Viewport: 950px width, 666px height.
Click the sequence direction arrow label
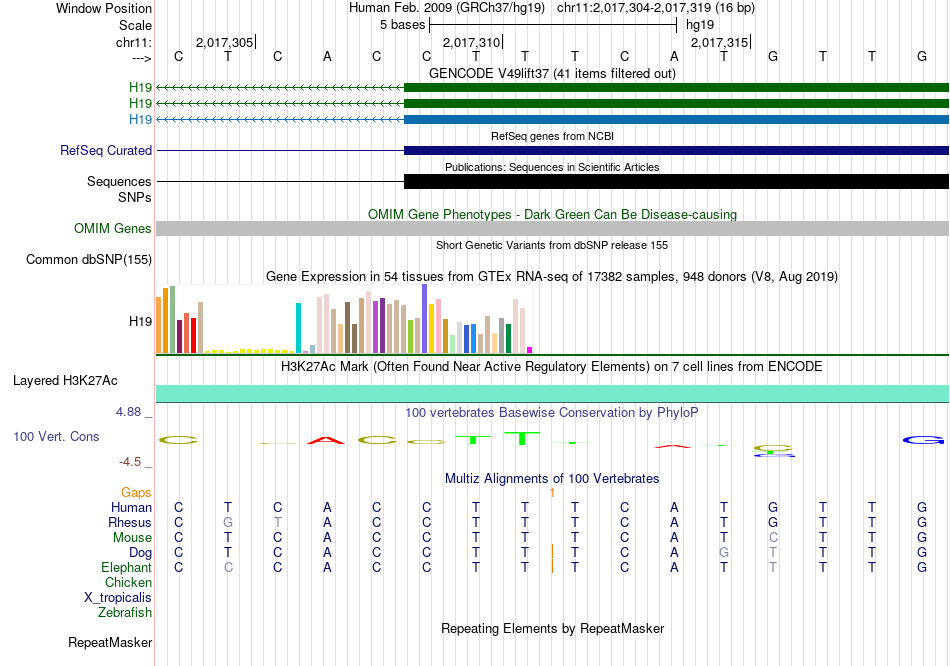142,58
